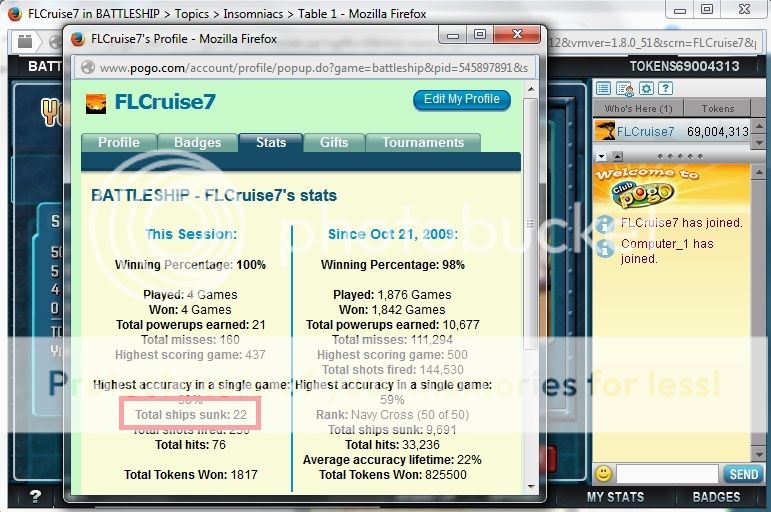Open the smiley emoticon picker
Image resolution: width=771 pixels, height=512 pixels.
tap(603, 474)
